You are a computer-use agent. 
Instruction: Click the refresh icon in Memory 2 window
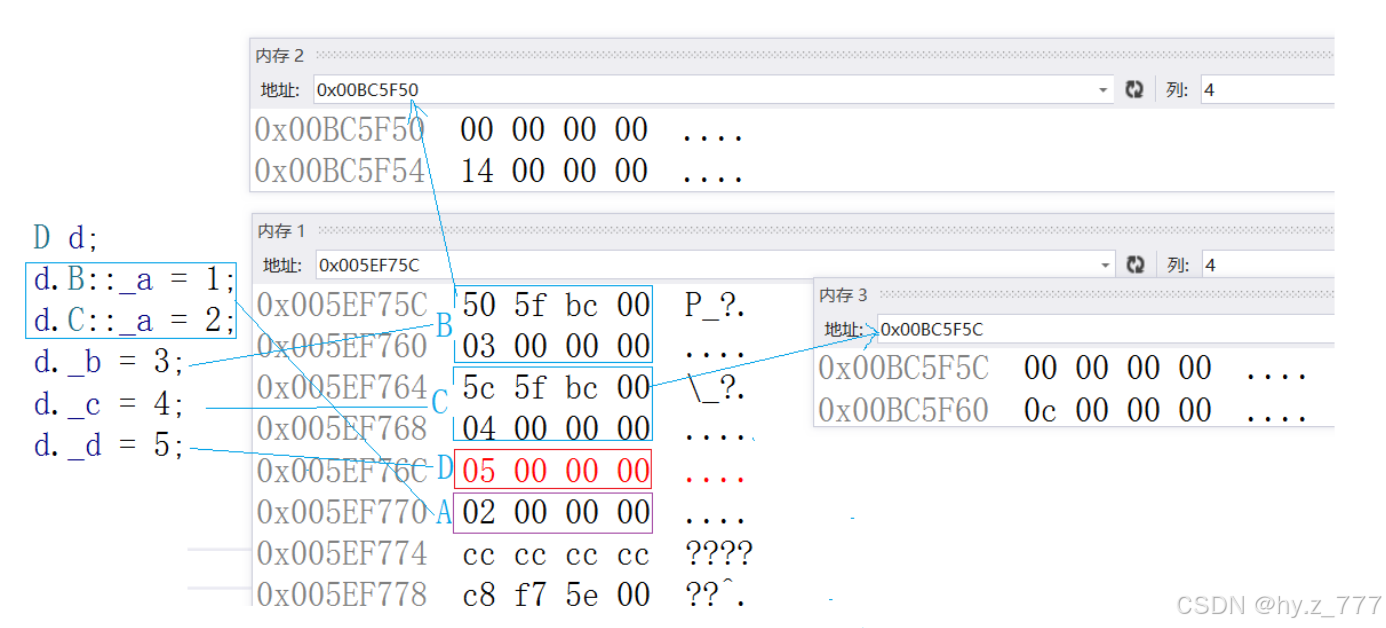(1134, 90)
